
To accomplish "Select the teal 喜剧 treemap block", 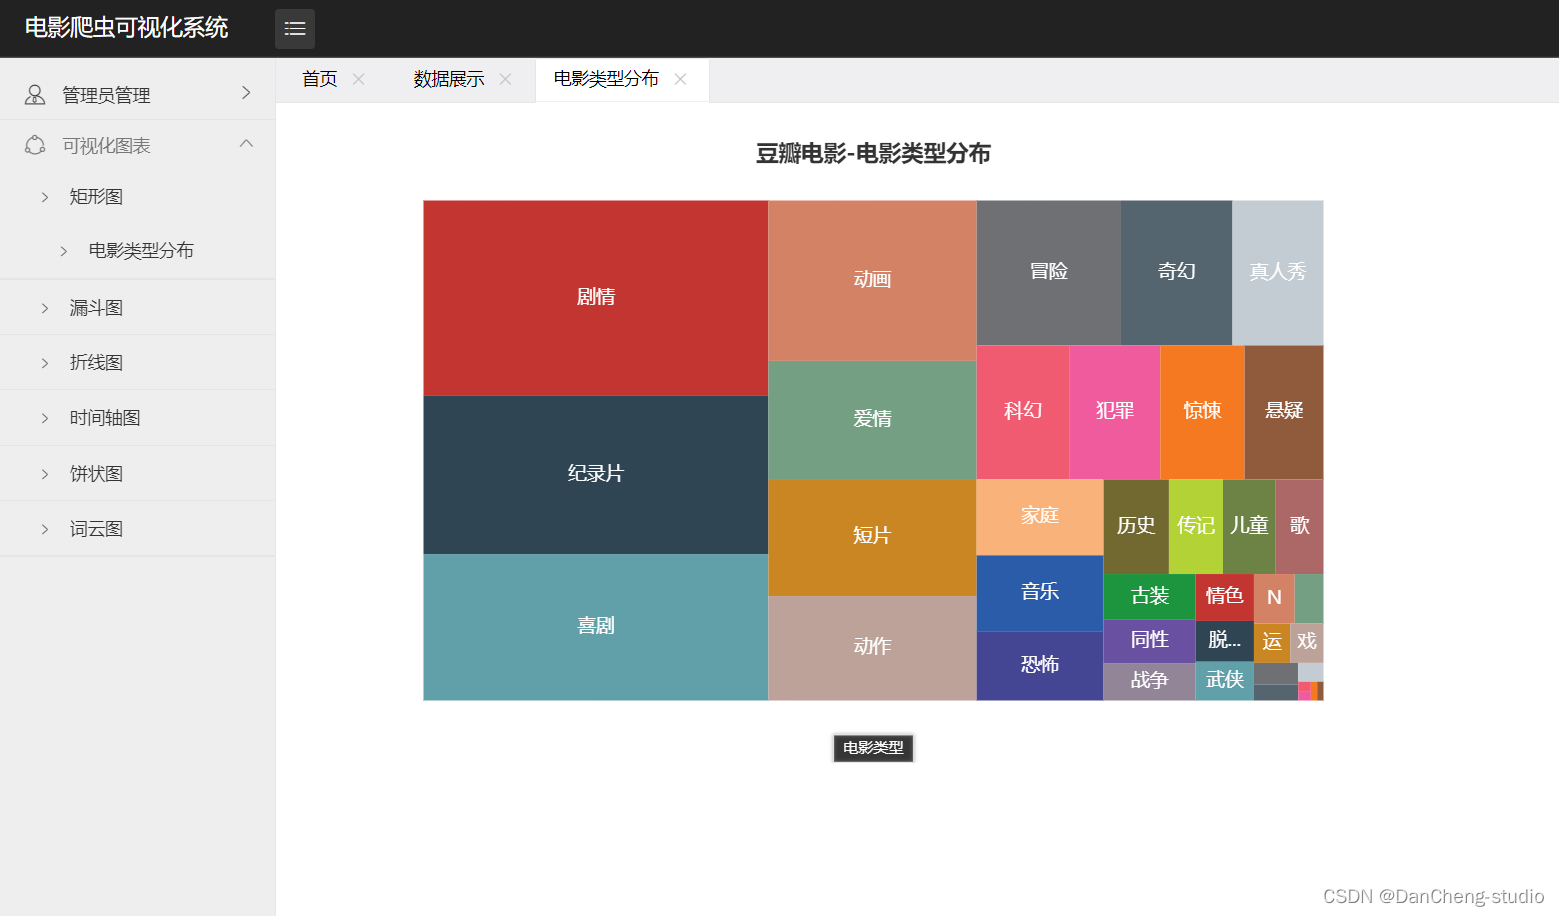I will point(596,627).
